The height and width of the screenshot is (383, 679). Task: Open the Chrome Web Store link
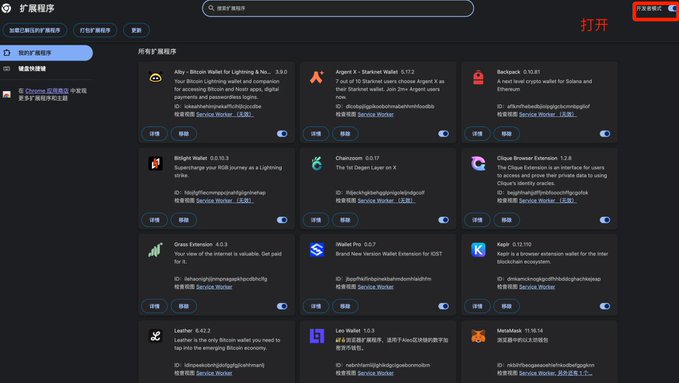click(x=47, y=91)
